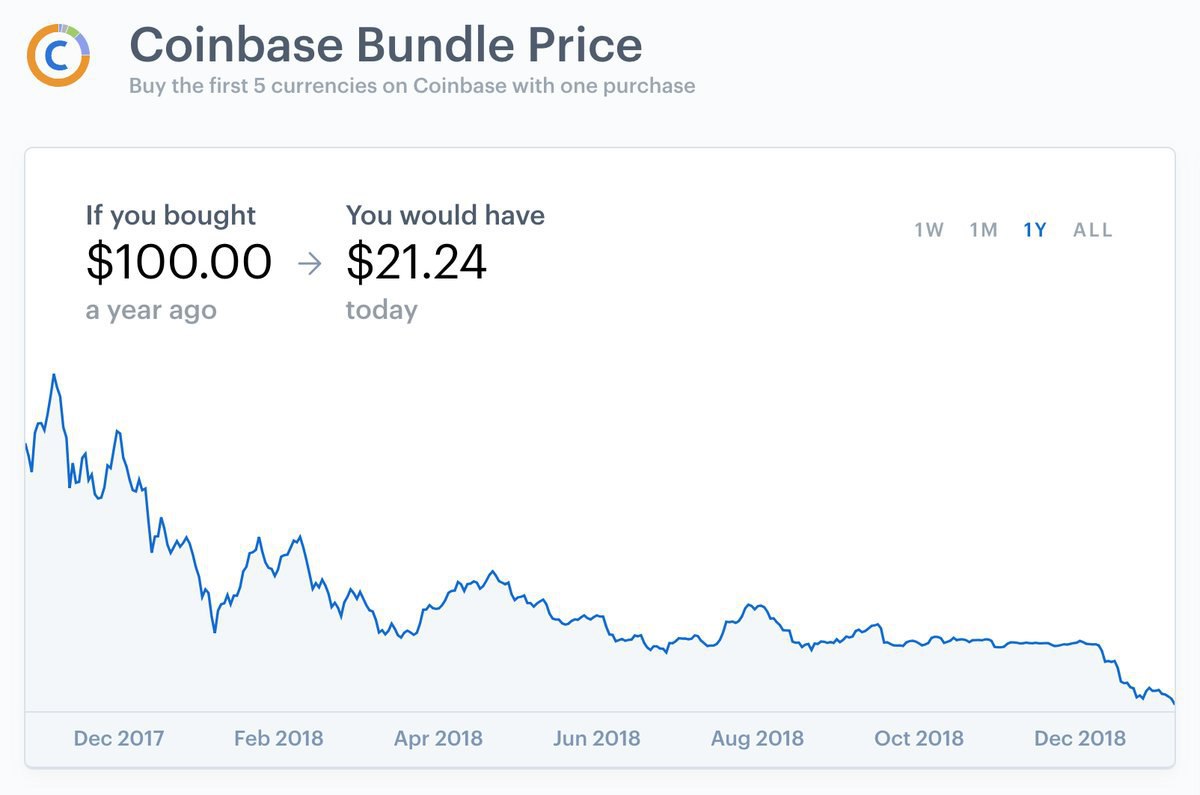Image resolution: width=1200 pixels, height=795 pixels.
Task: Choose the 1Y chart range
Action: [x=1035, y=230]
